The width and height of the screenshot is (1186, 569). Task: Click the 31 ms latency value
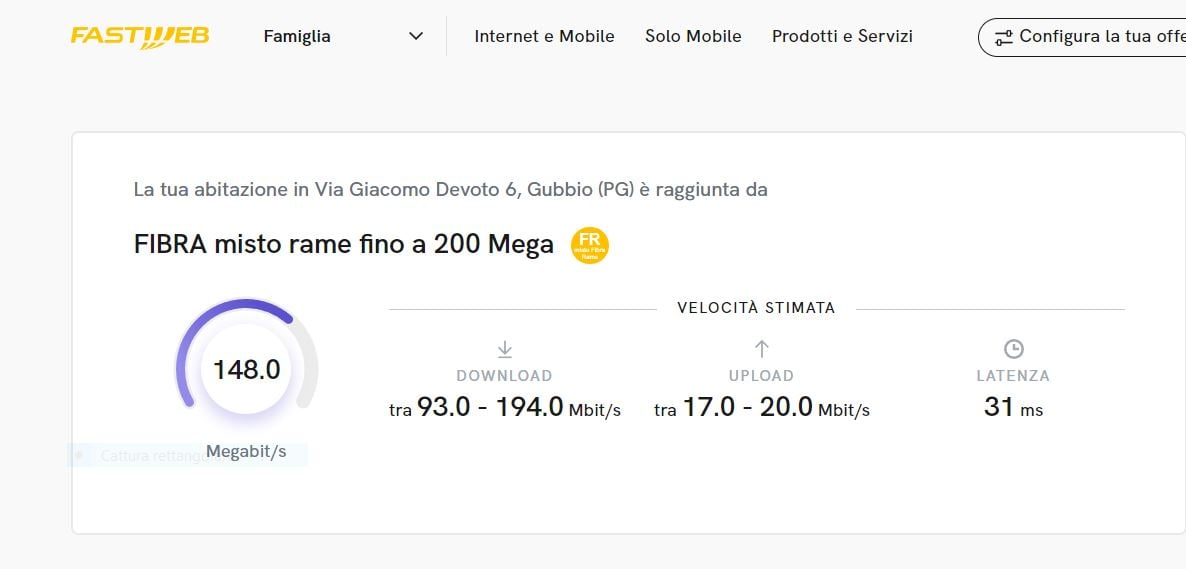[1013, 408]
